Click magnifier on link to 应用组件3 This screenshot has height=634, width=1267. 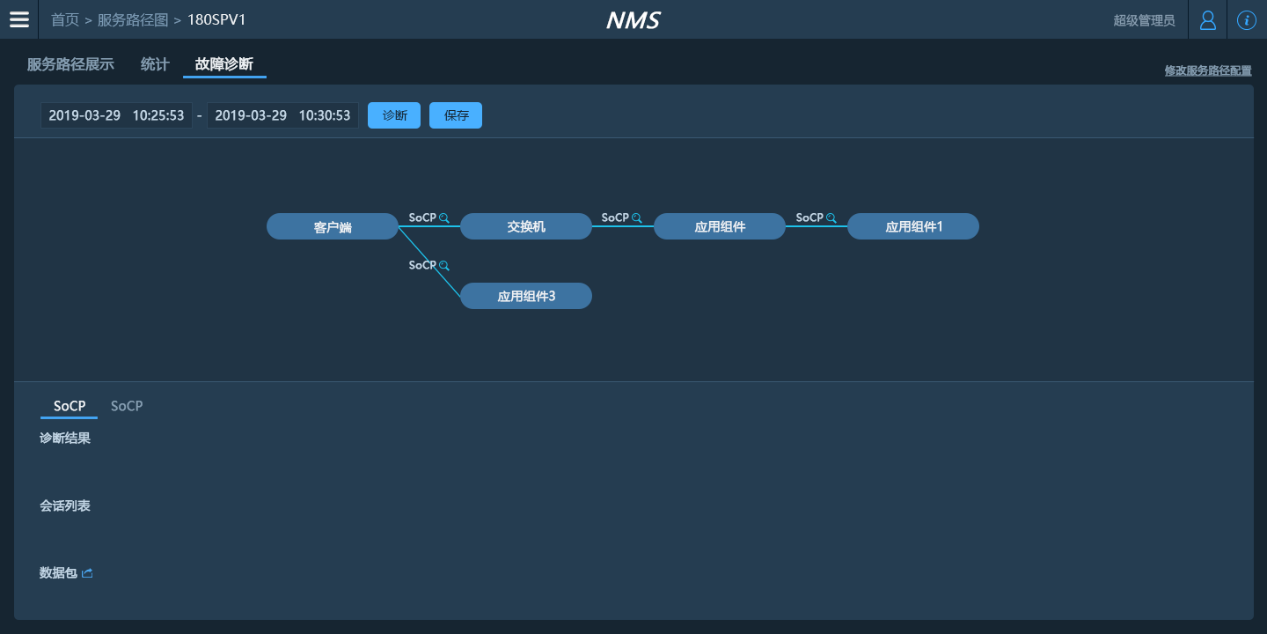444,266
